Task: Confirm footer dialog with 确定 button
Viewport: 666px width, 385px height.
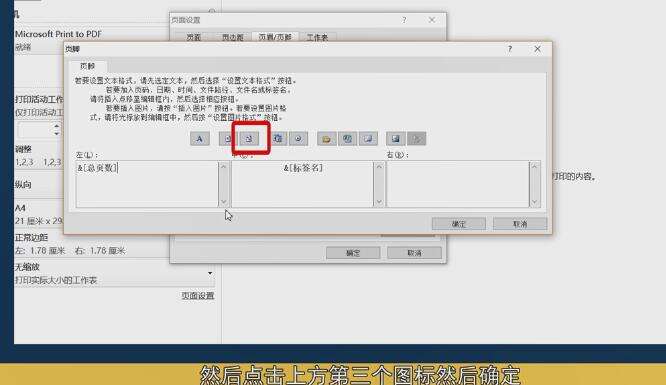Action: click(x=459, y=224)
